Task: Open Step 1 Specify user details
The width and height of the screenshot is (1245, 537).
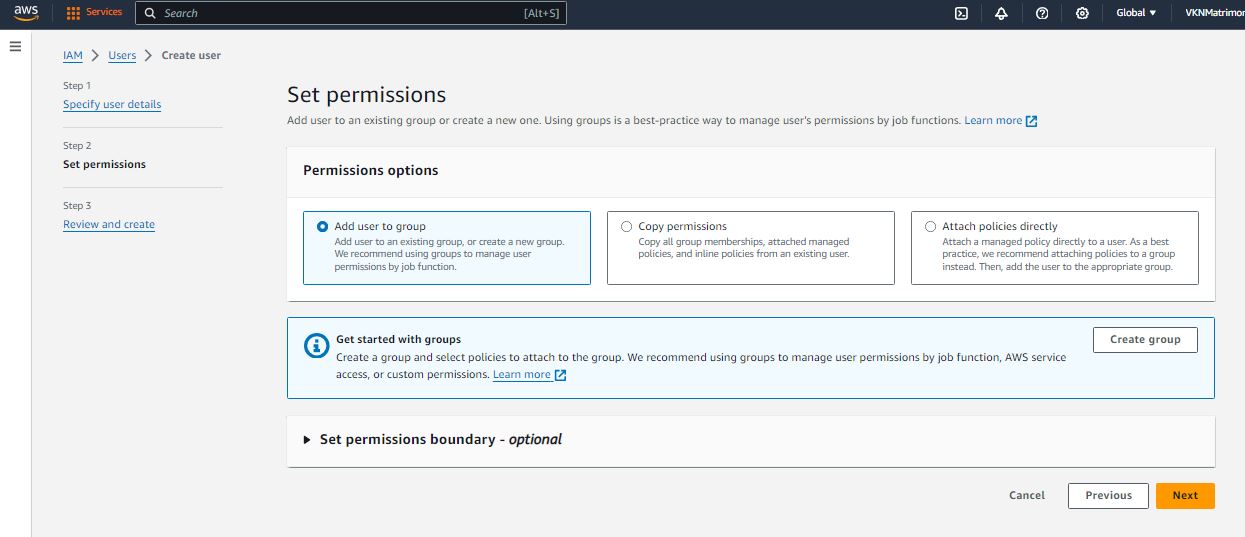Action: pos(112,105)
